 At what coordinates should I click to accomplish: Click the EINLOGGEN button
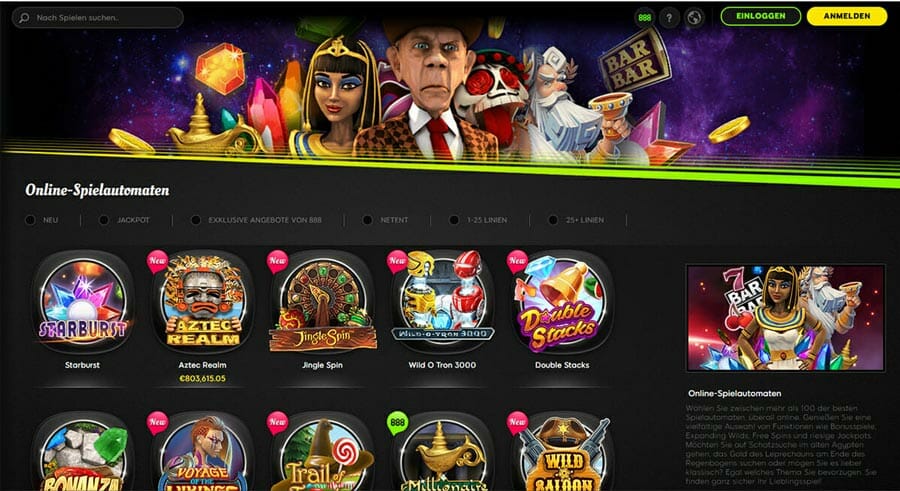click(x=761, y=16)
